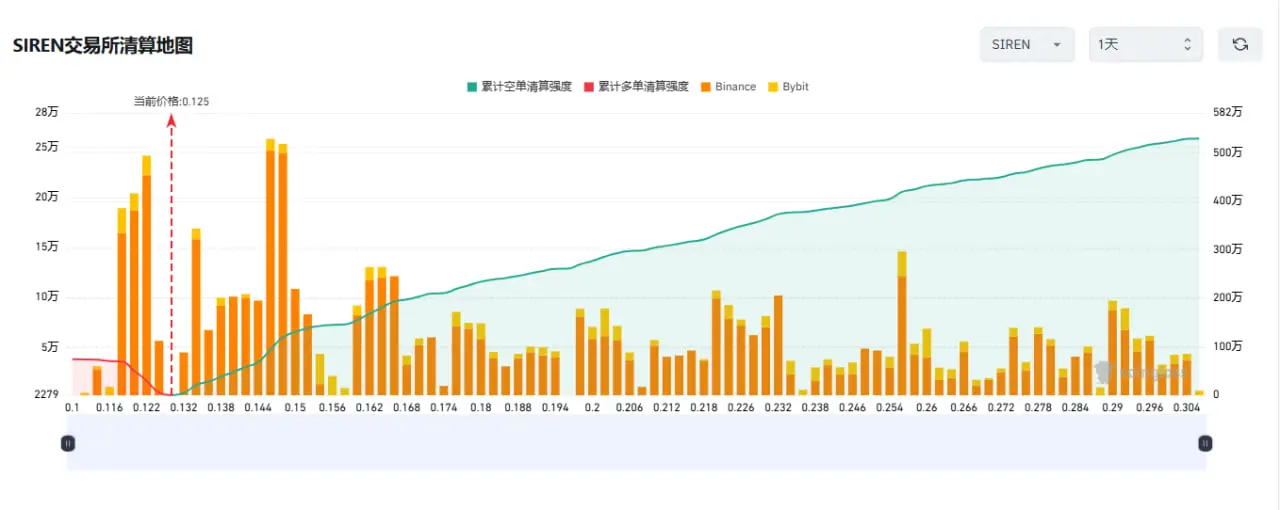Viewport: 1280px width, 510px height.
Task: Click the red legend color marker
Action: 589,87
